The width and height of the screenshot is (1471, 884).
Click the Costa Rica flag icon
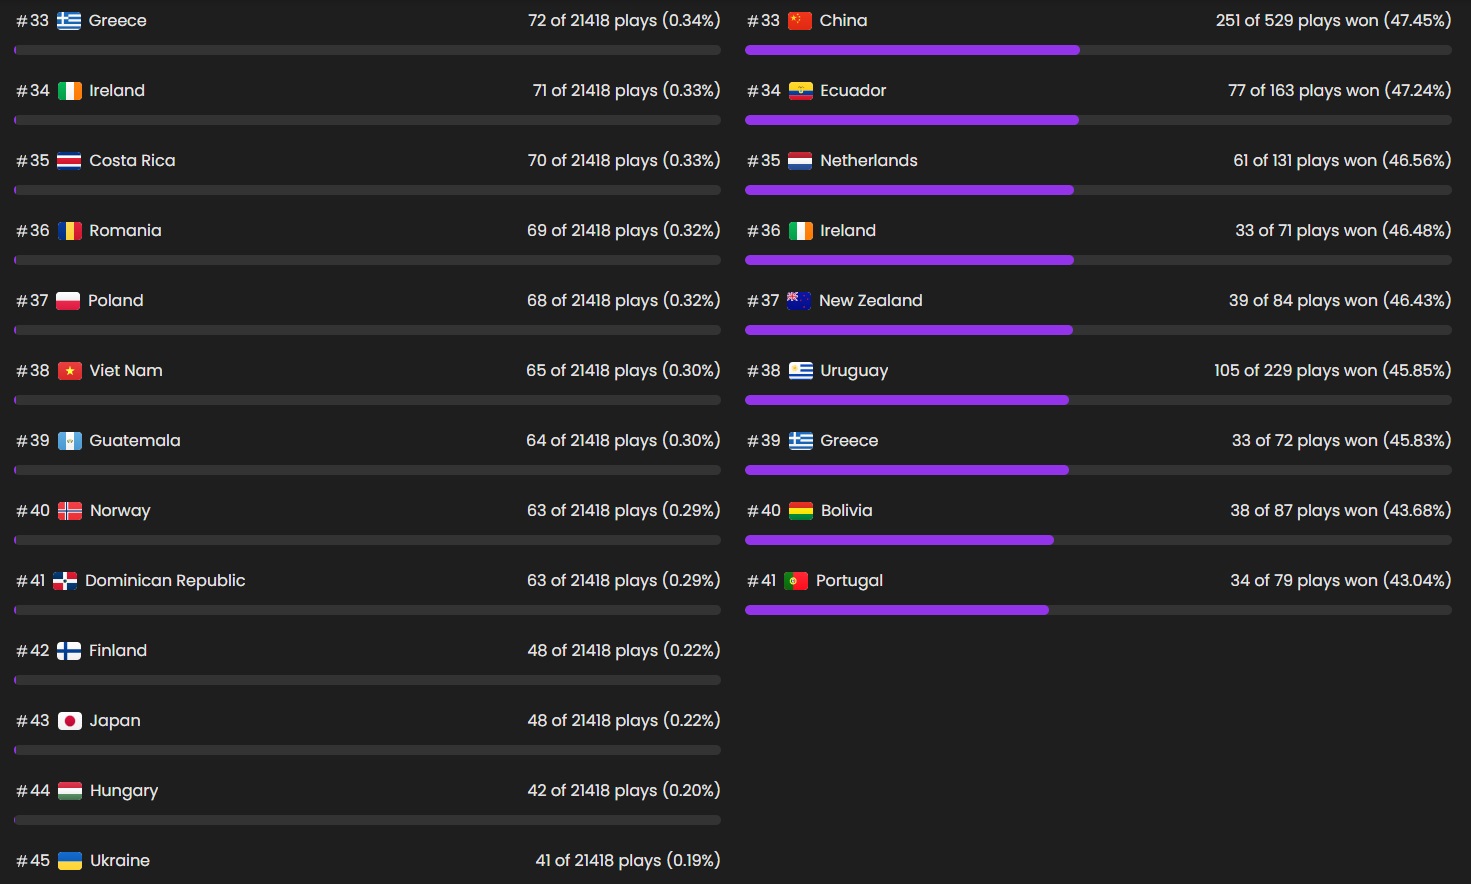[69, 161]
